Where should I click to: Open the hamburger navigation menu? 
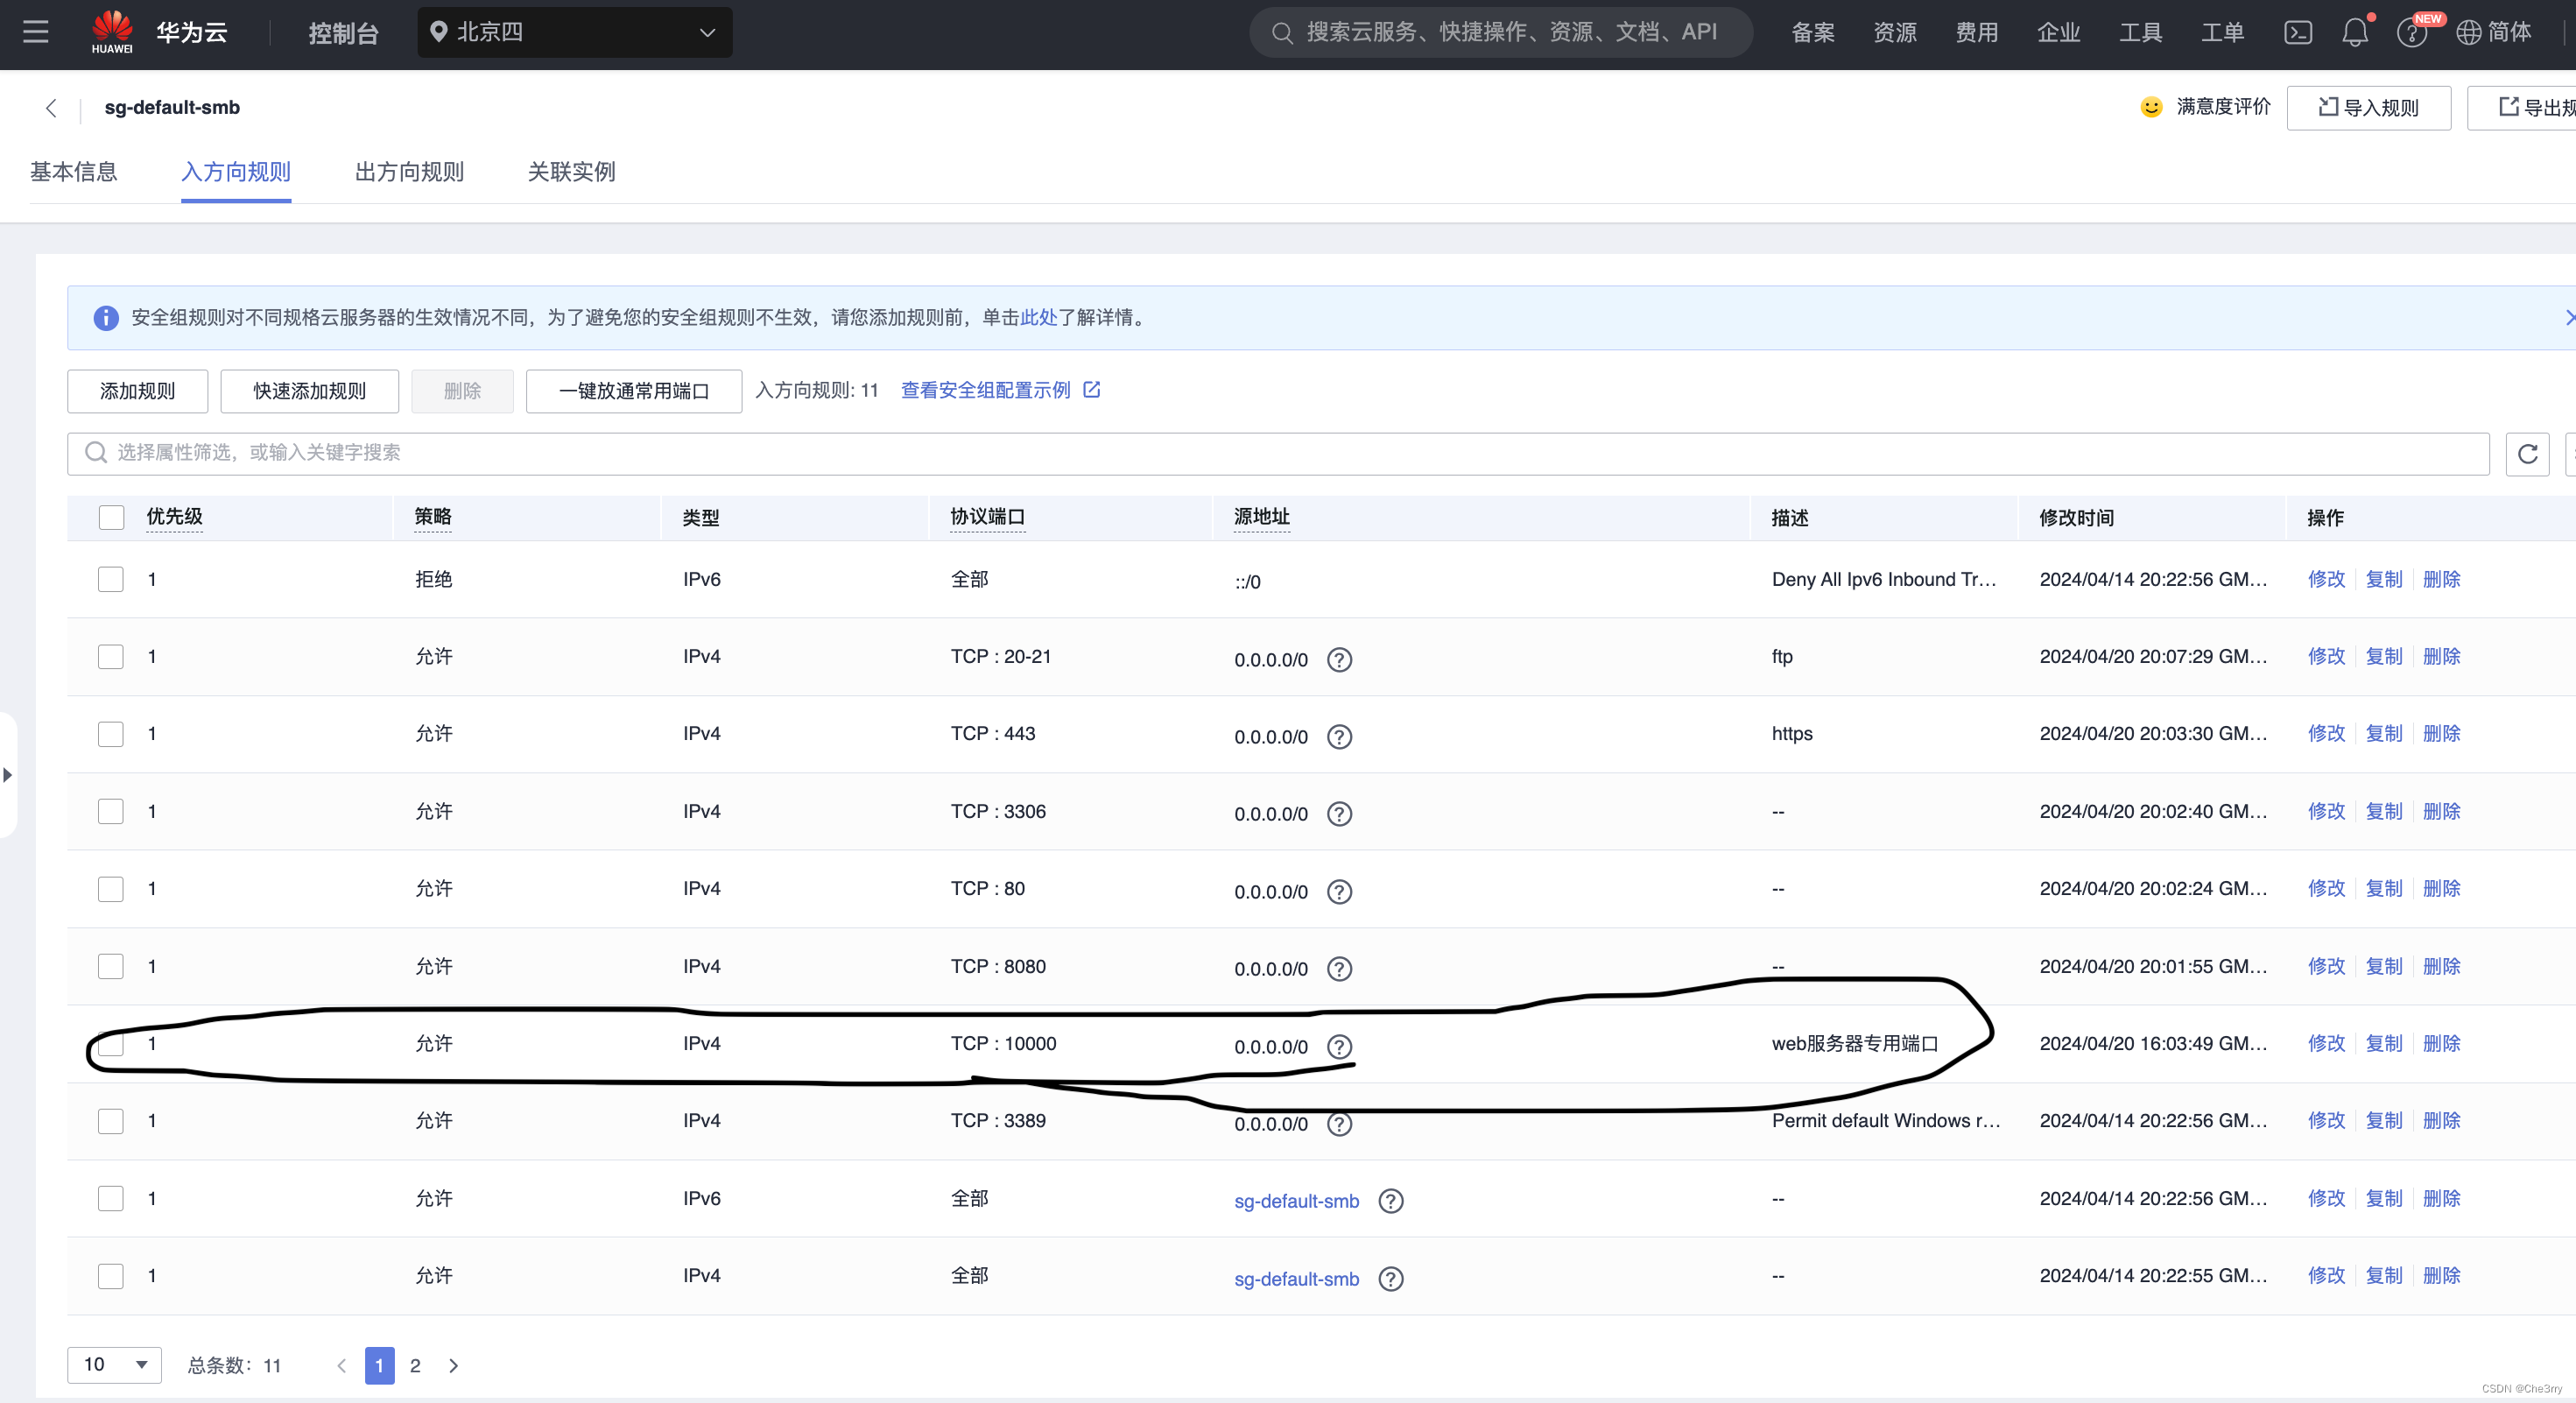tap(36, 32)
